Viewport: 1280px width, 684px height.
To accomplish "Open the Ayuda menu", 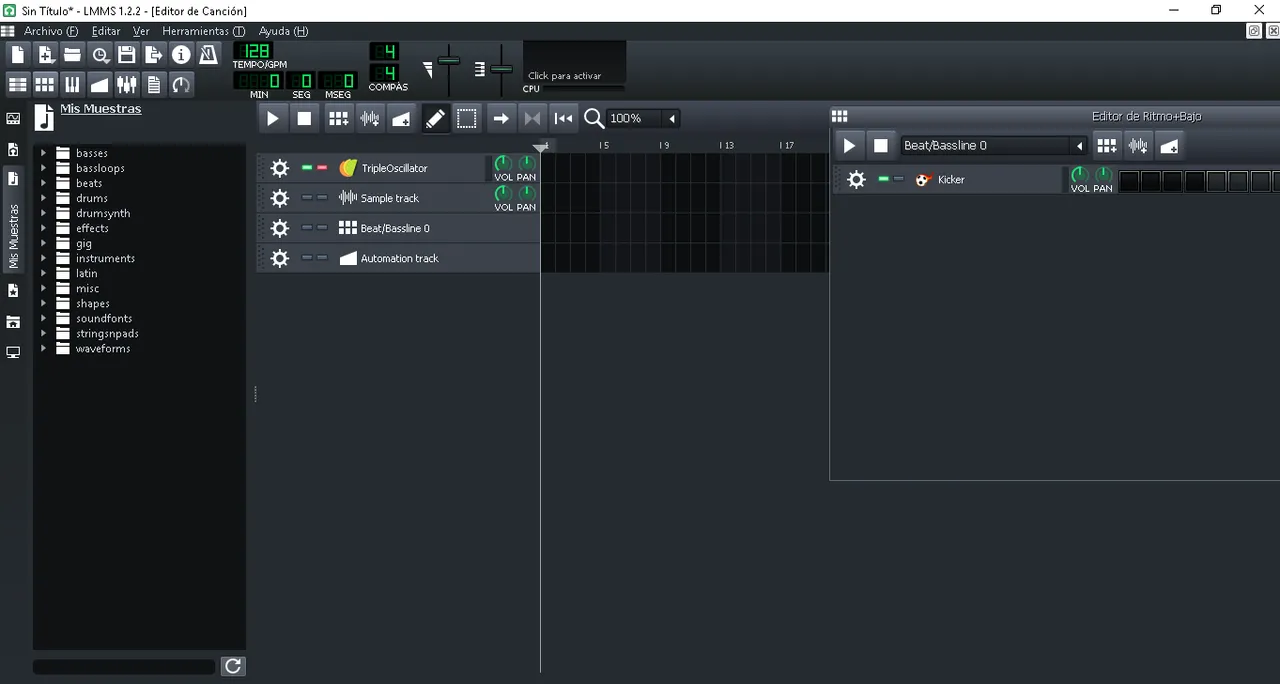I will pos(283,31).
